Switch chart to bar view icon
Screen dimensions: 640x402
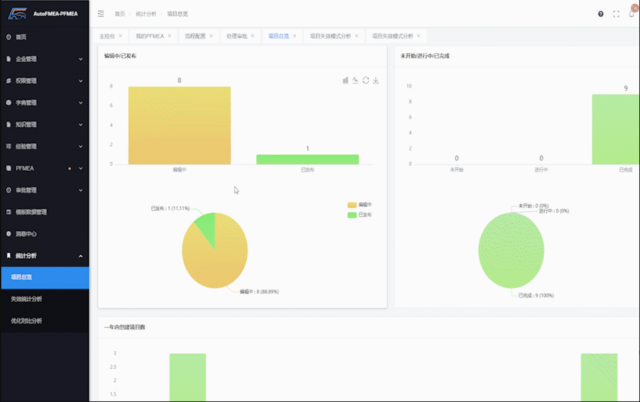[345, 80]
